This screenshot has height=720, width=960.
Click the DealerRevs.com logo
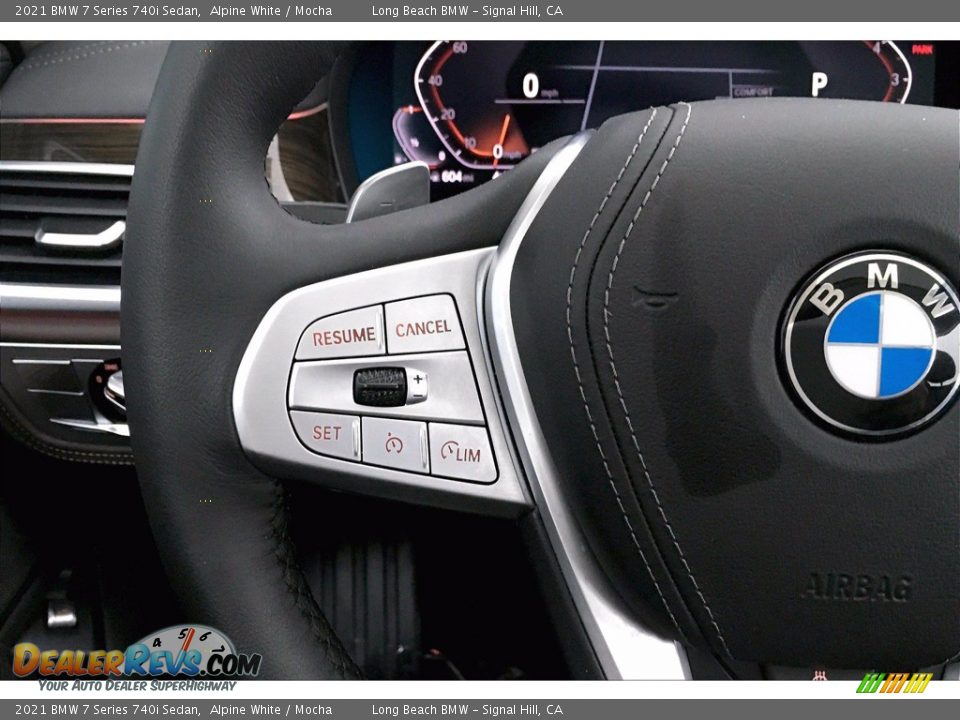click(137, 659)
